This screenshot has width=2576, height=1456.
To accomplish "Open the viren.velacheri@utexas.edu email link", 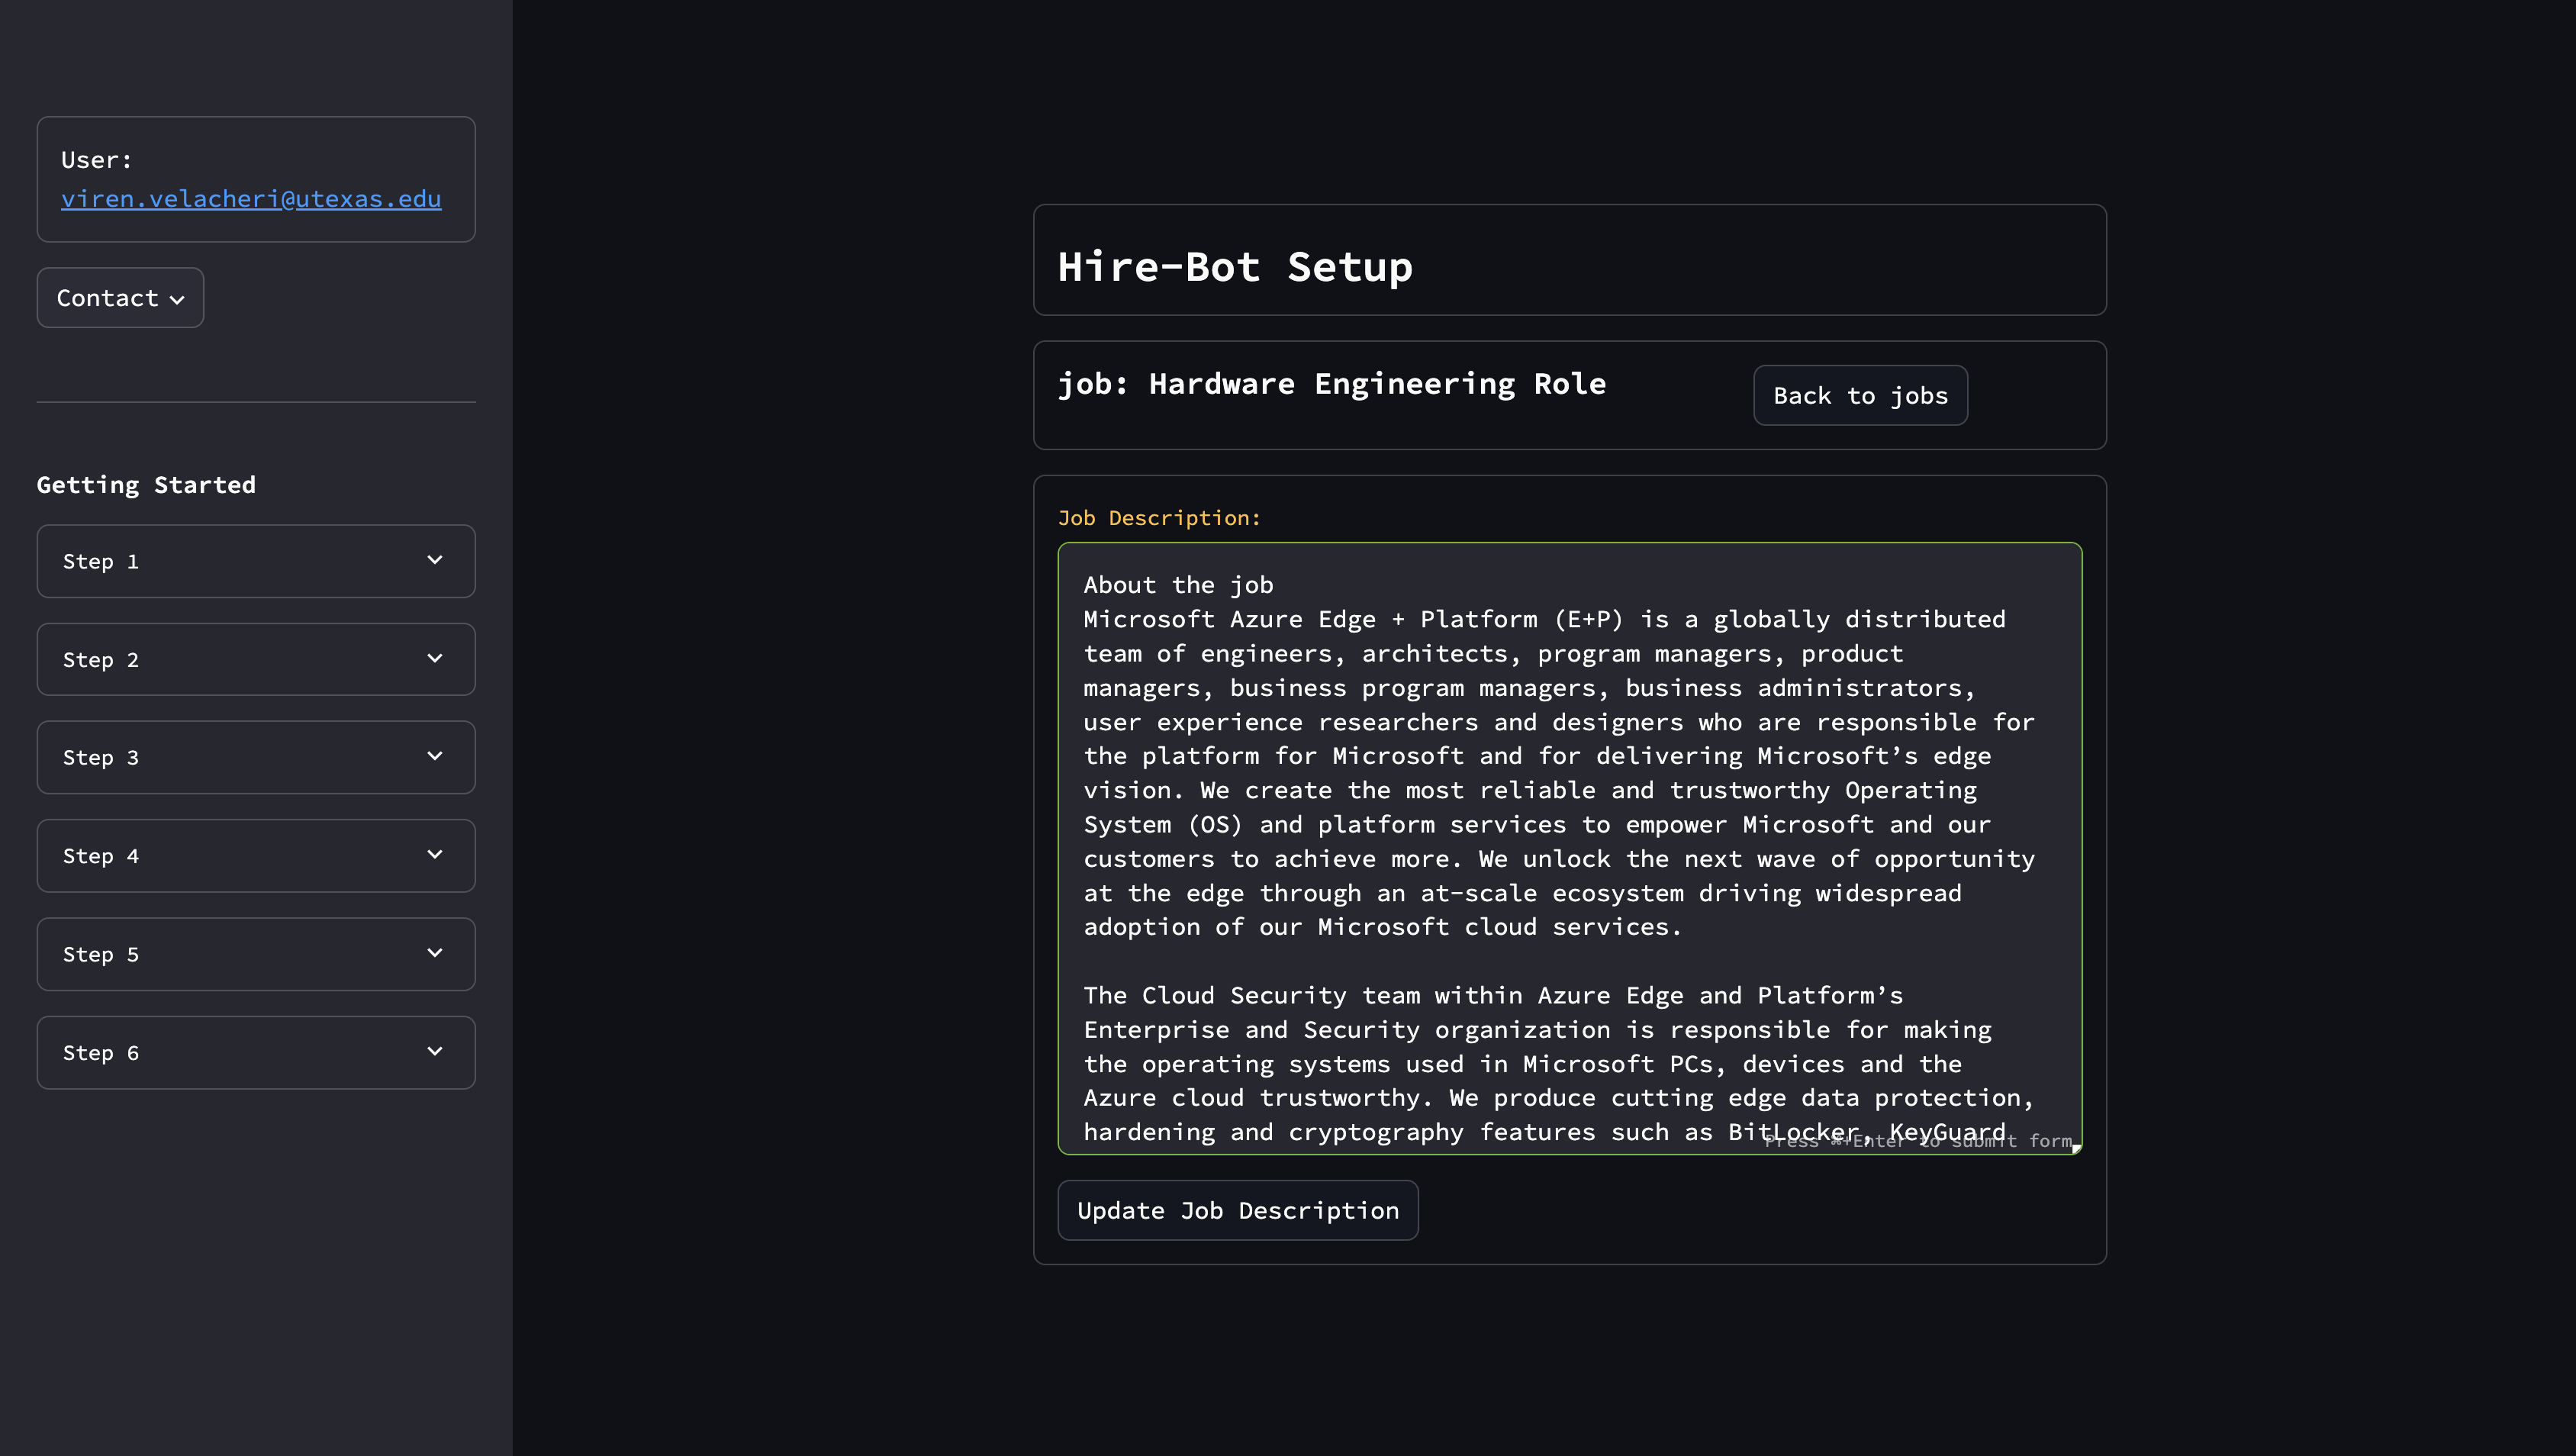I will click(251, 199).
